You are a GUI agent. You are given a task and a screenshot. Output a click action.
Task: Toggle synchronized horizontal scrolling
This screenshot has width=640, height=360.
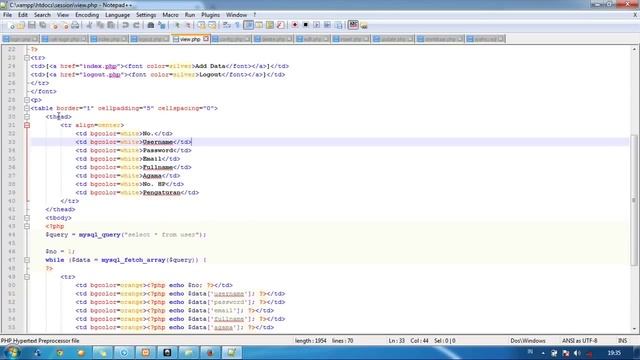click(212, 25)
